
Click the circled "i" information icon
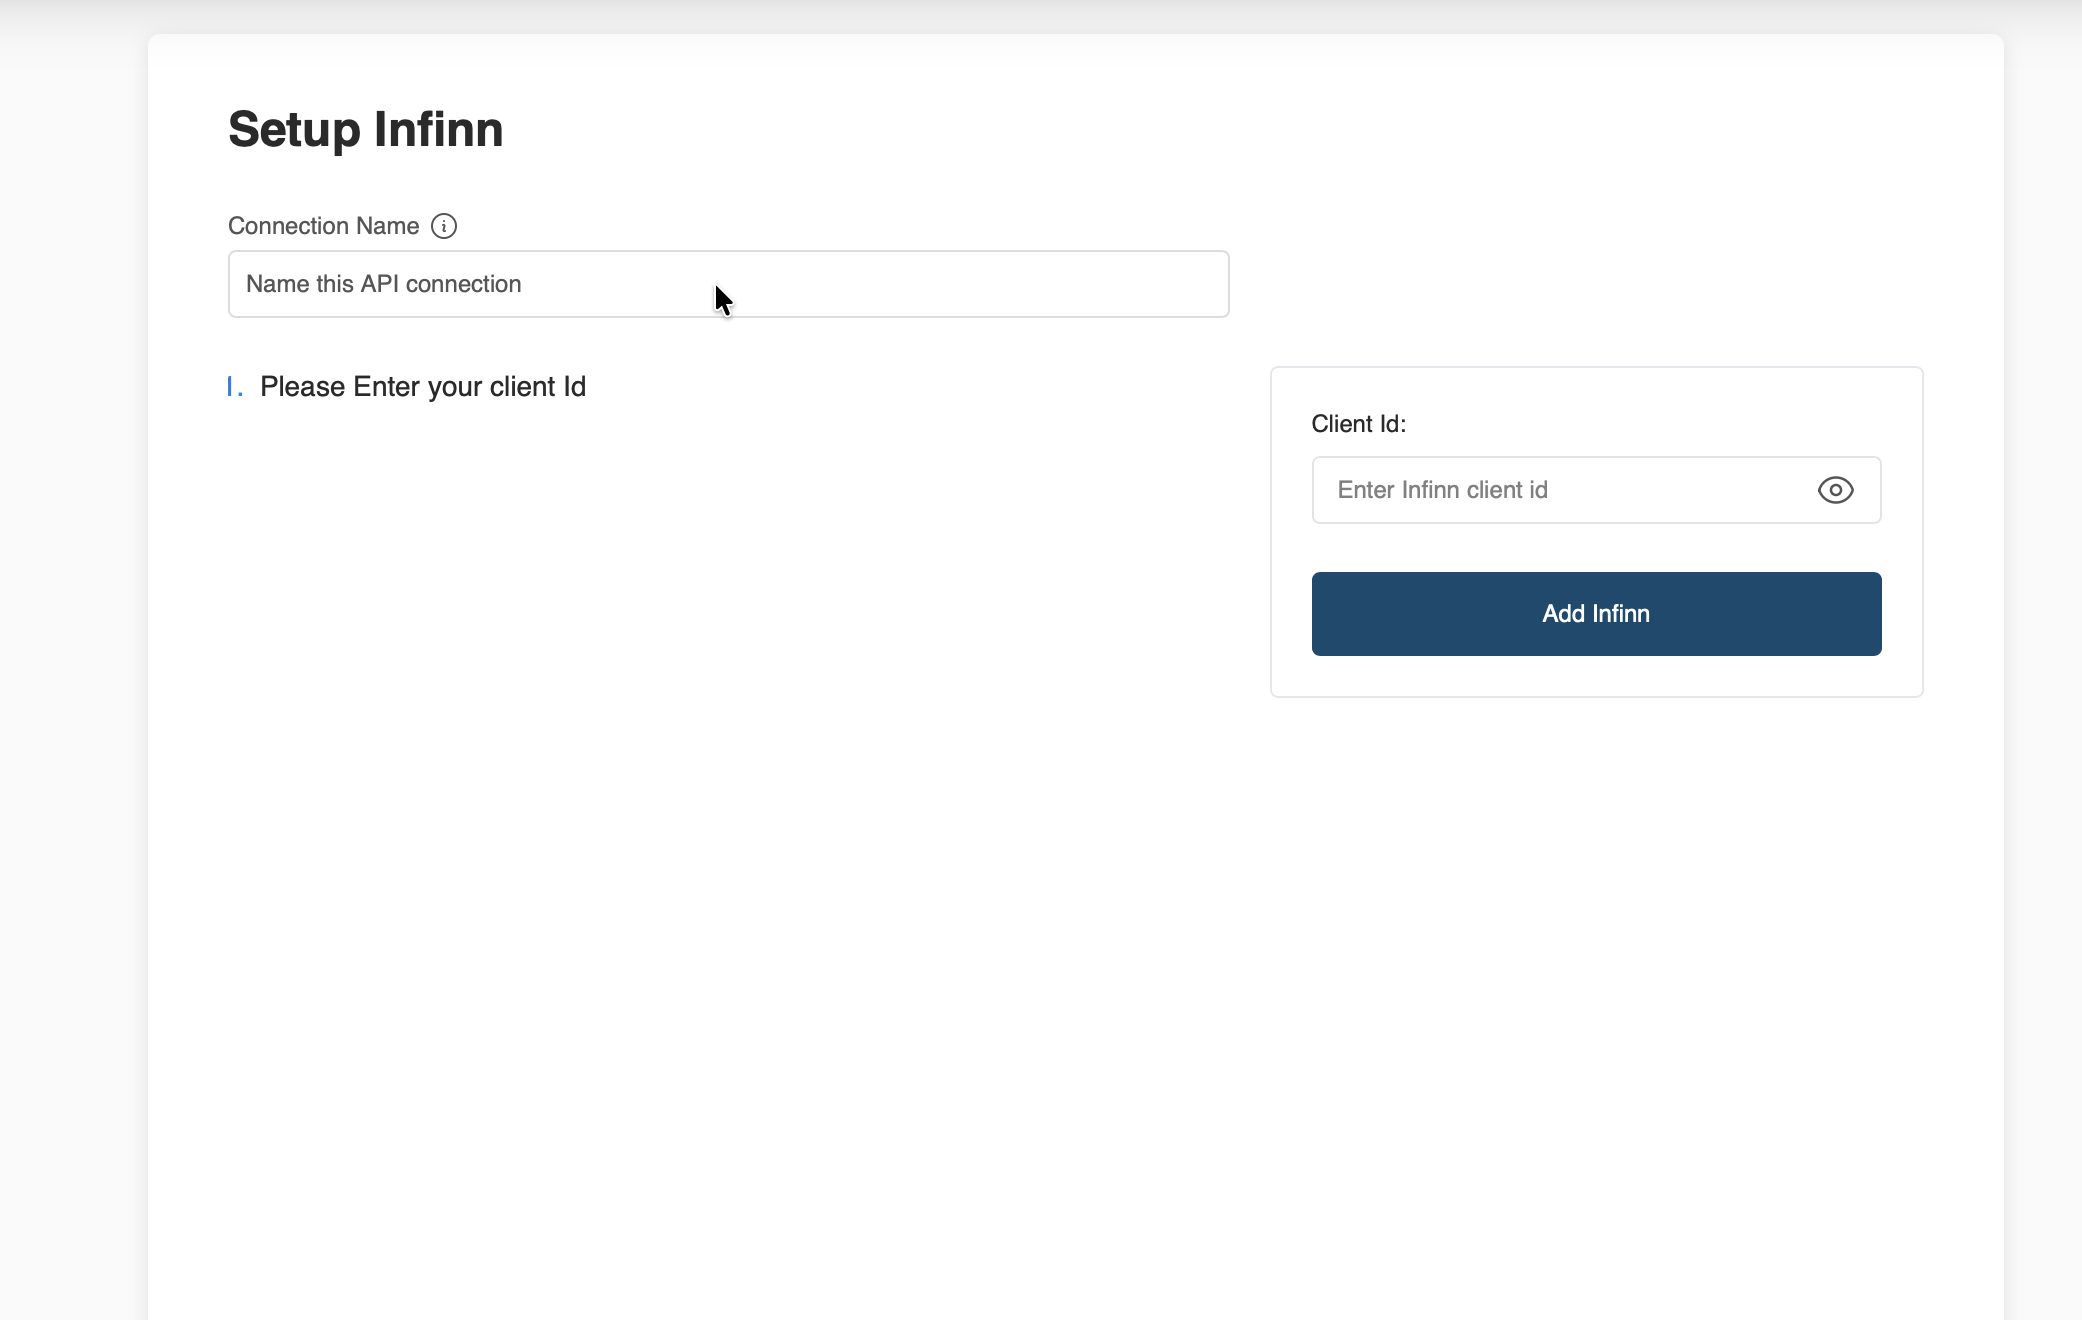point(444,226)
